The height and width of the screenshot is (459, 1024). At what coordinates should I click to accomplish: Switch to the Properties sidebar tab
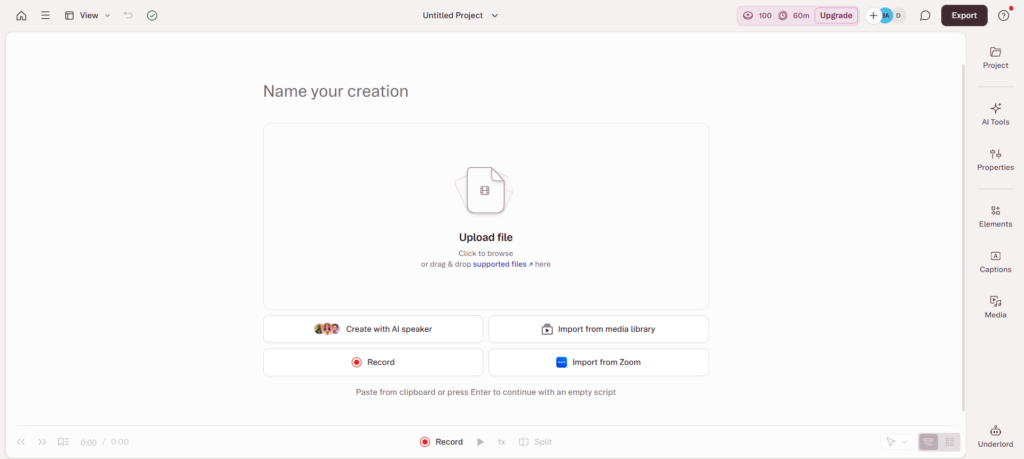point(995,160)
